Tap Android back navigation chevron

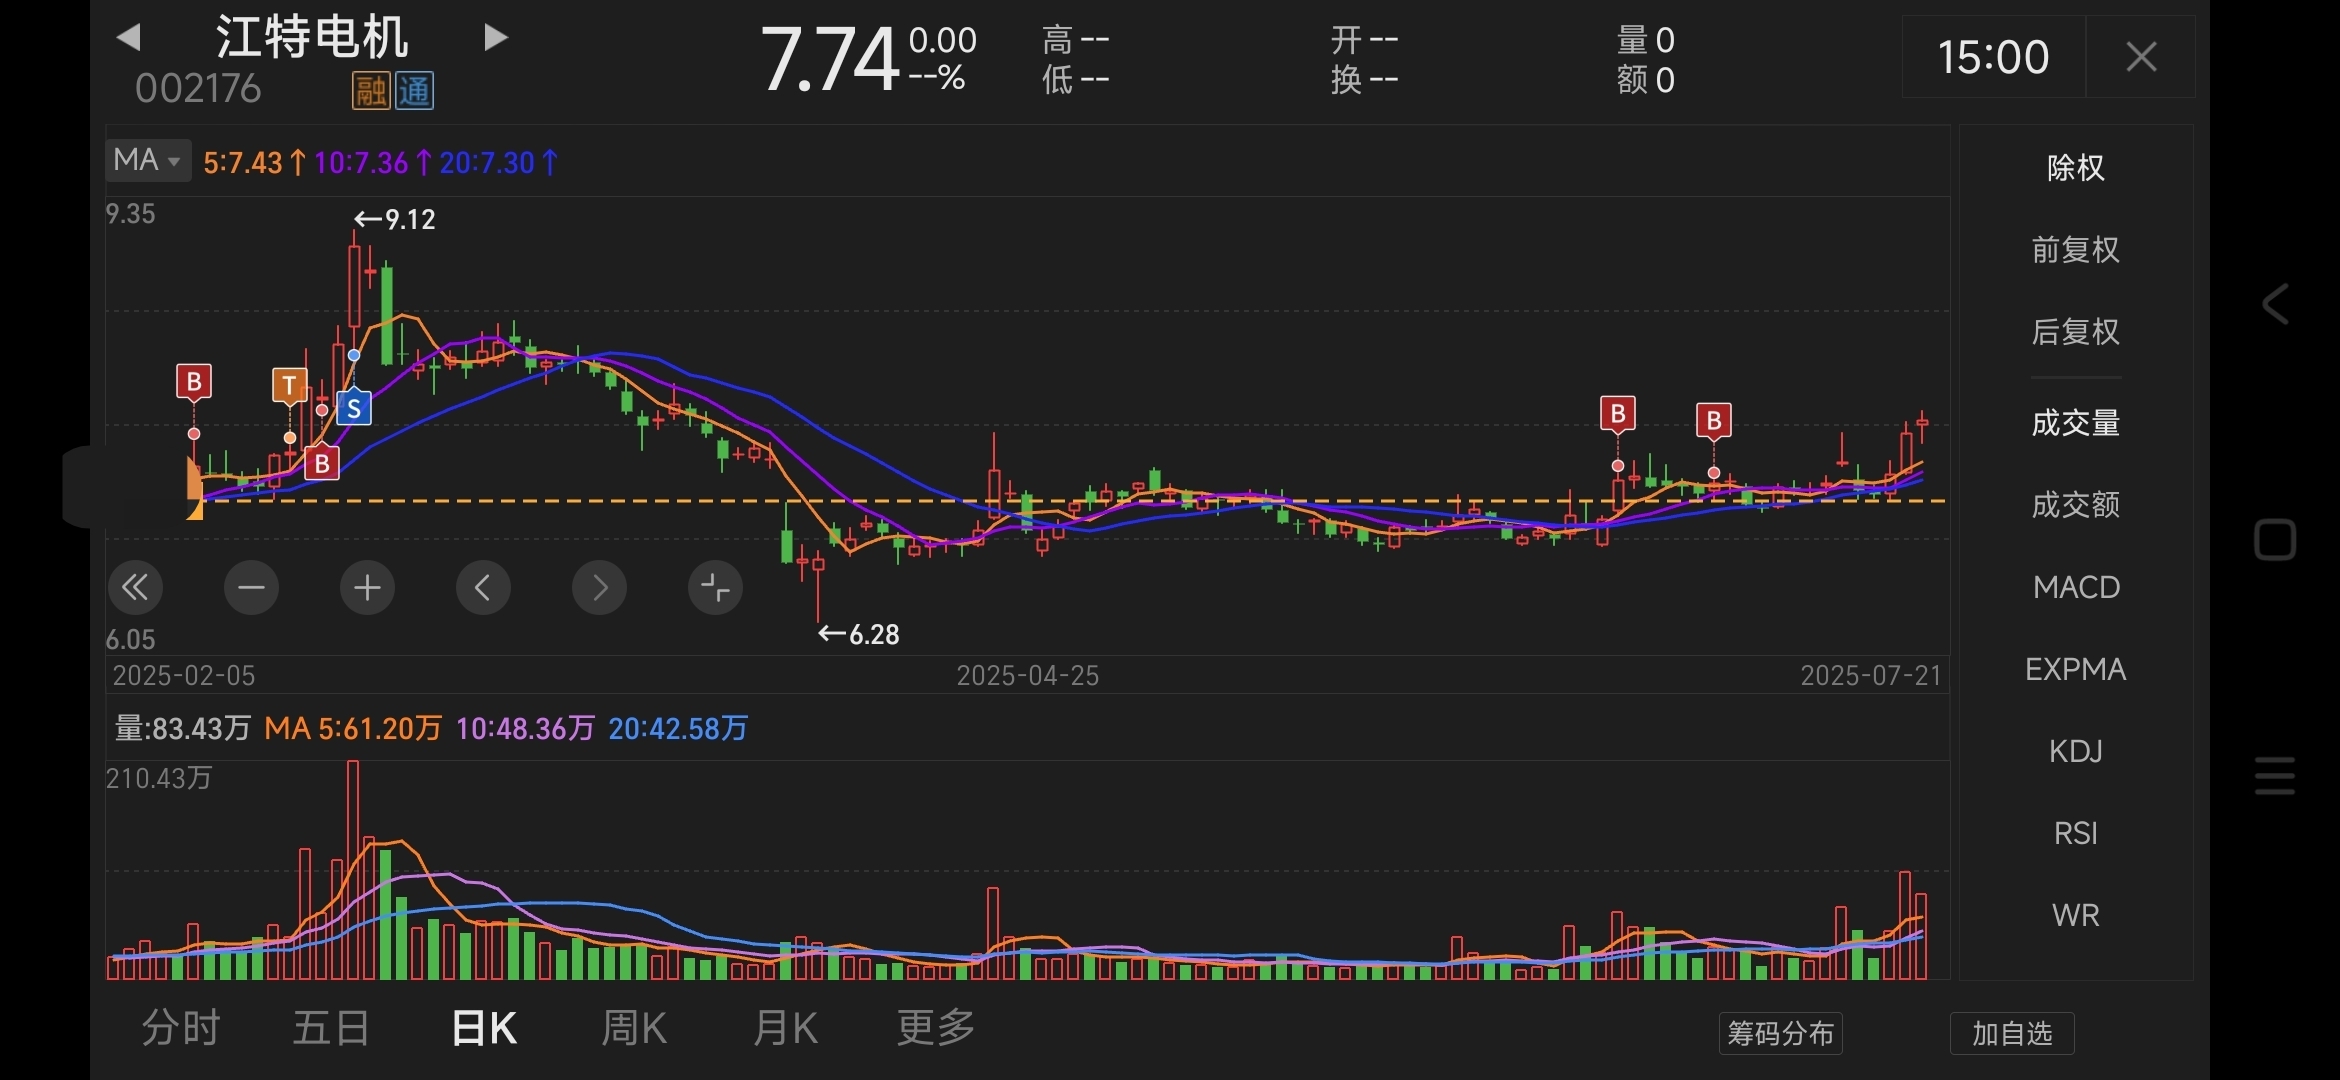(2275, 304)
